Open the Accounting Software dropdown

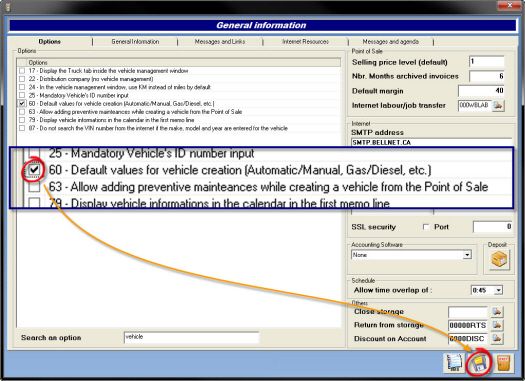[467, 255]
